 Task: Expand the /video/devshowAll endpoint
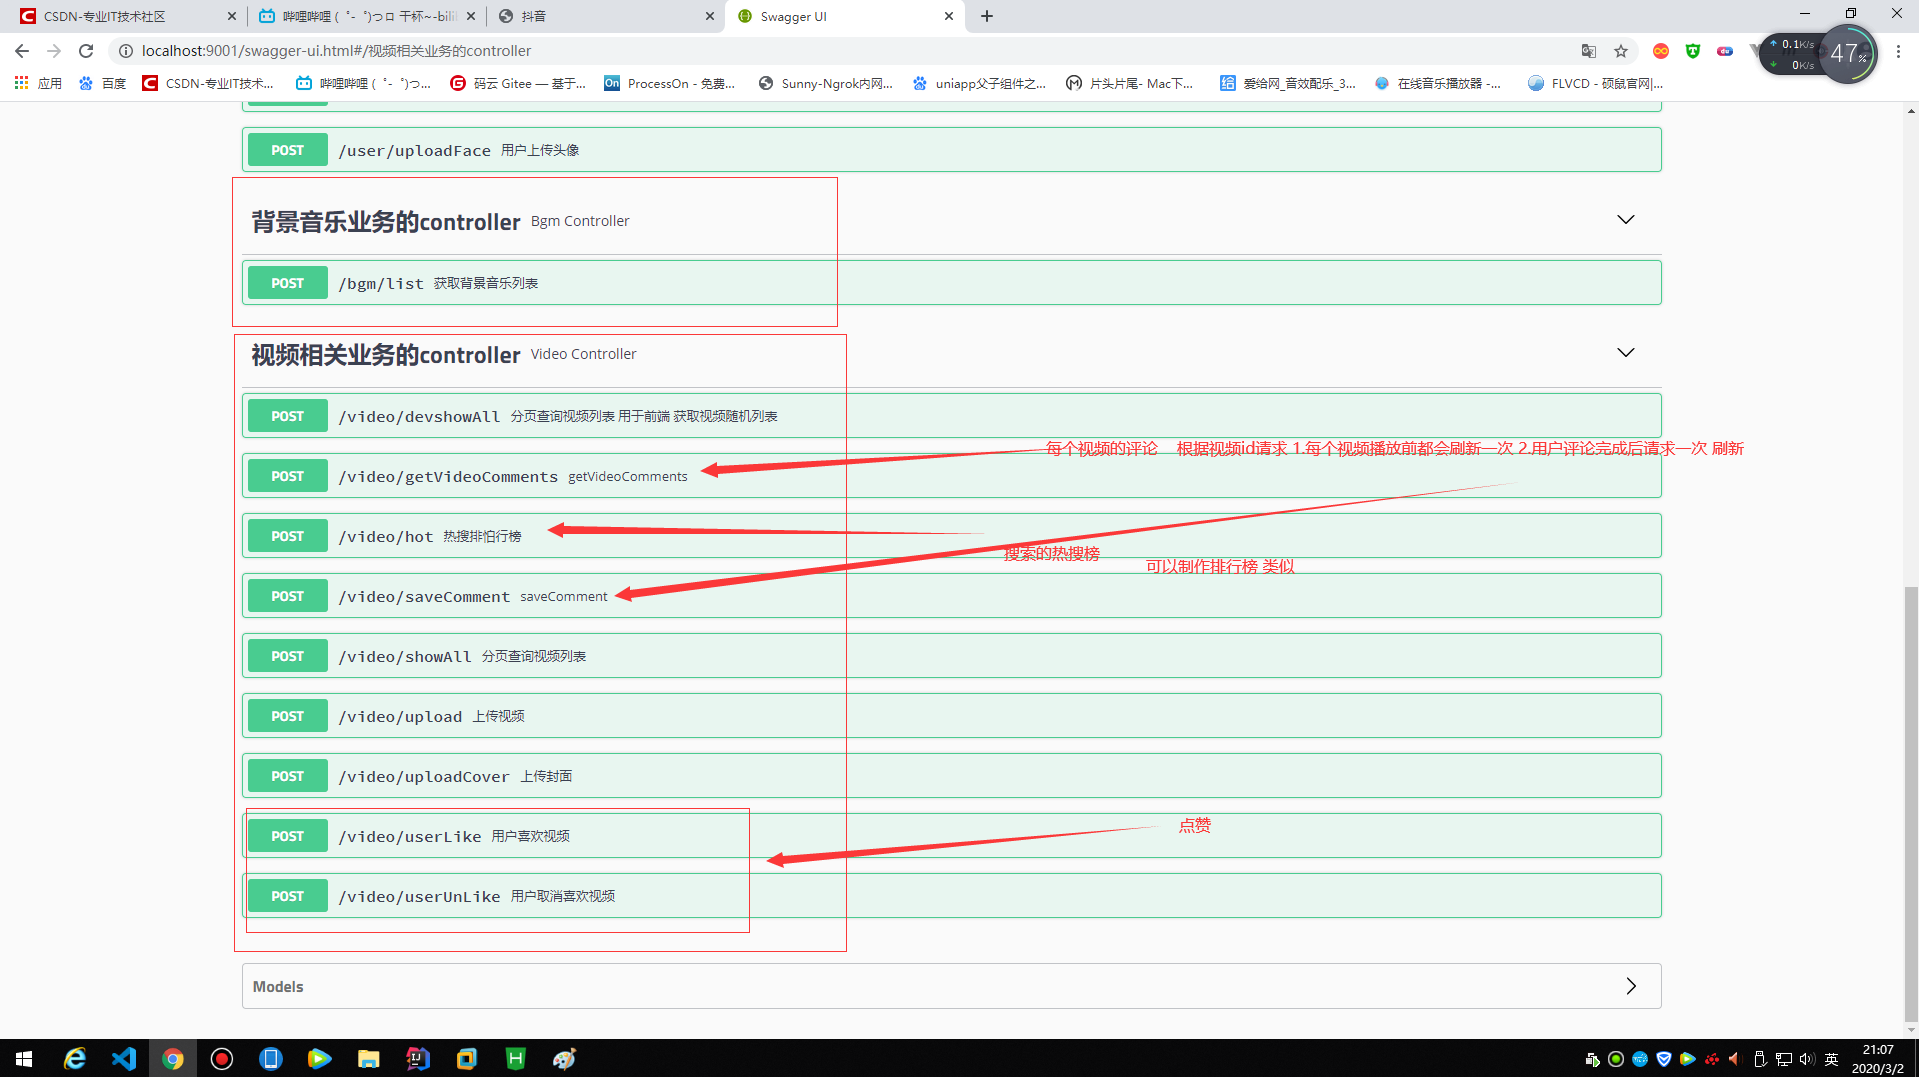pos(951,416)
